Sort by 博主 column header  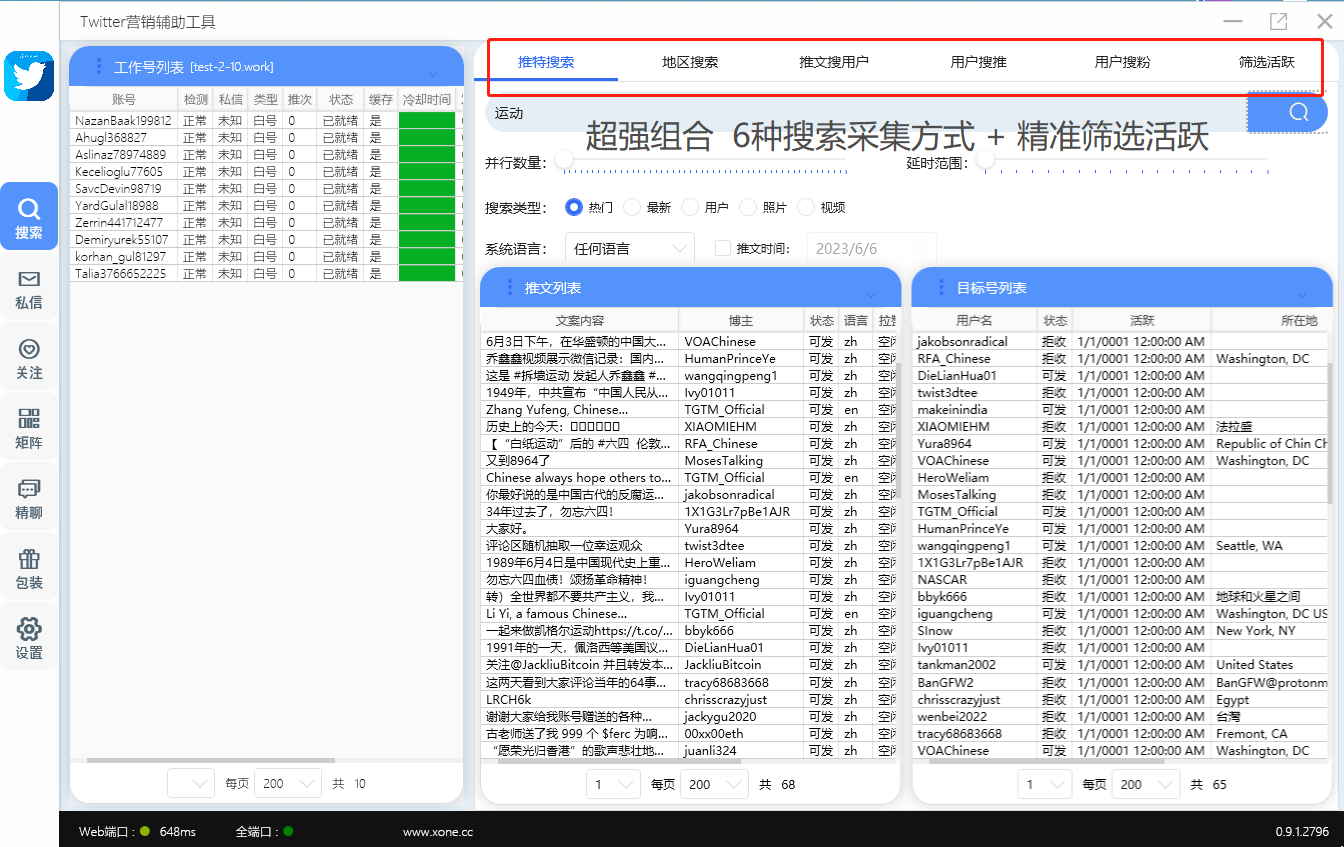[742, 321]
